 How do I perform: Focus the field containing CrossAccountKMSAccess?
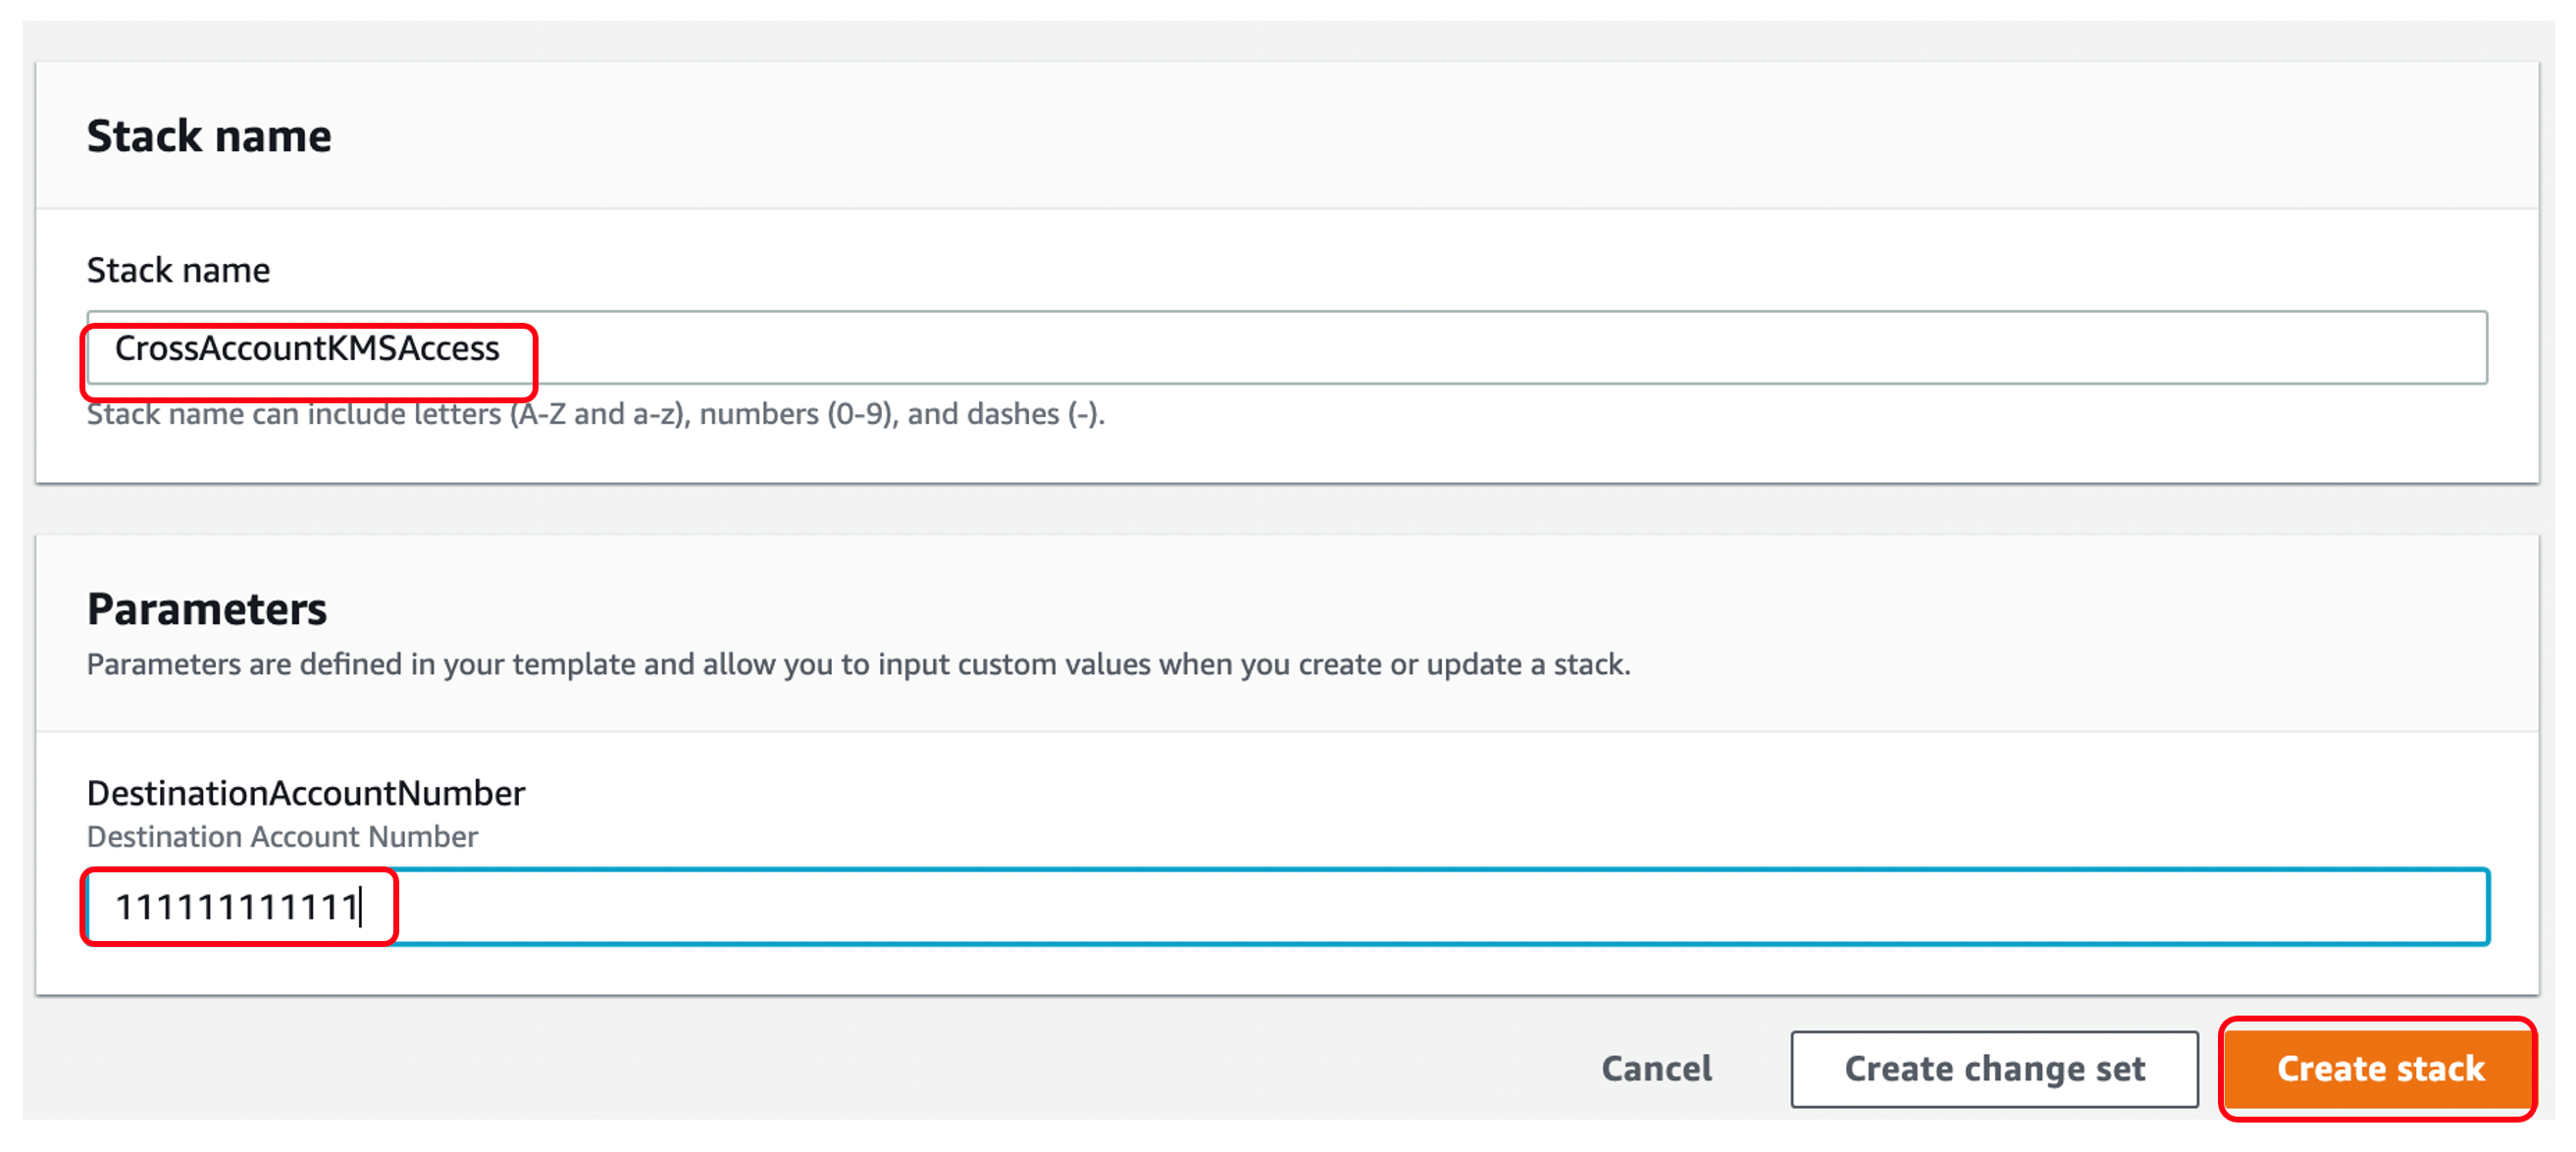1200,352
